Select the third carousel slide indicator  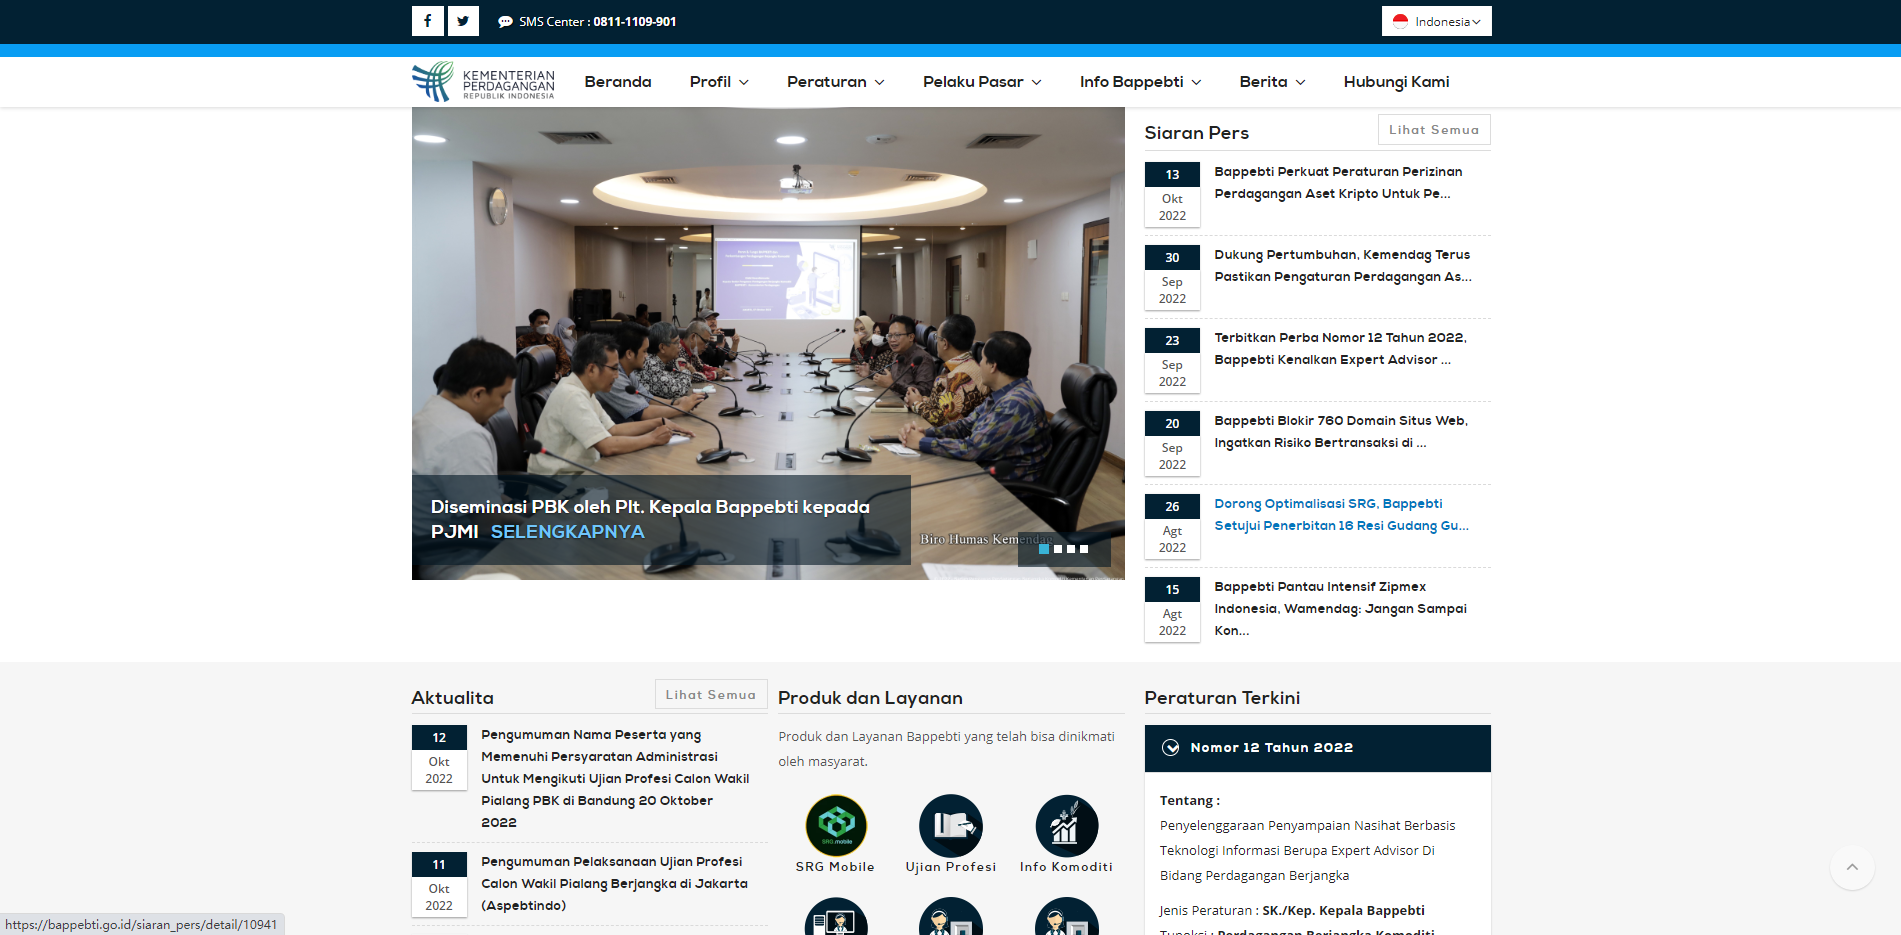(x=1071, y=549)
